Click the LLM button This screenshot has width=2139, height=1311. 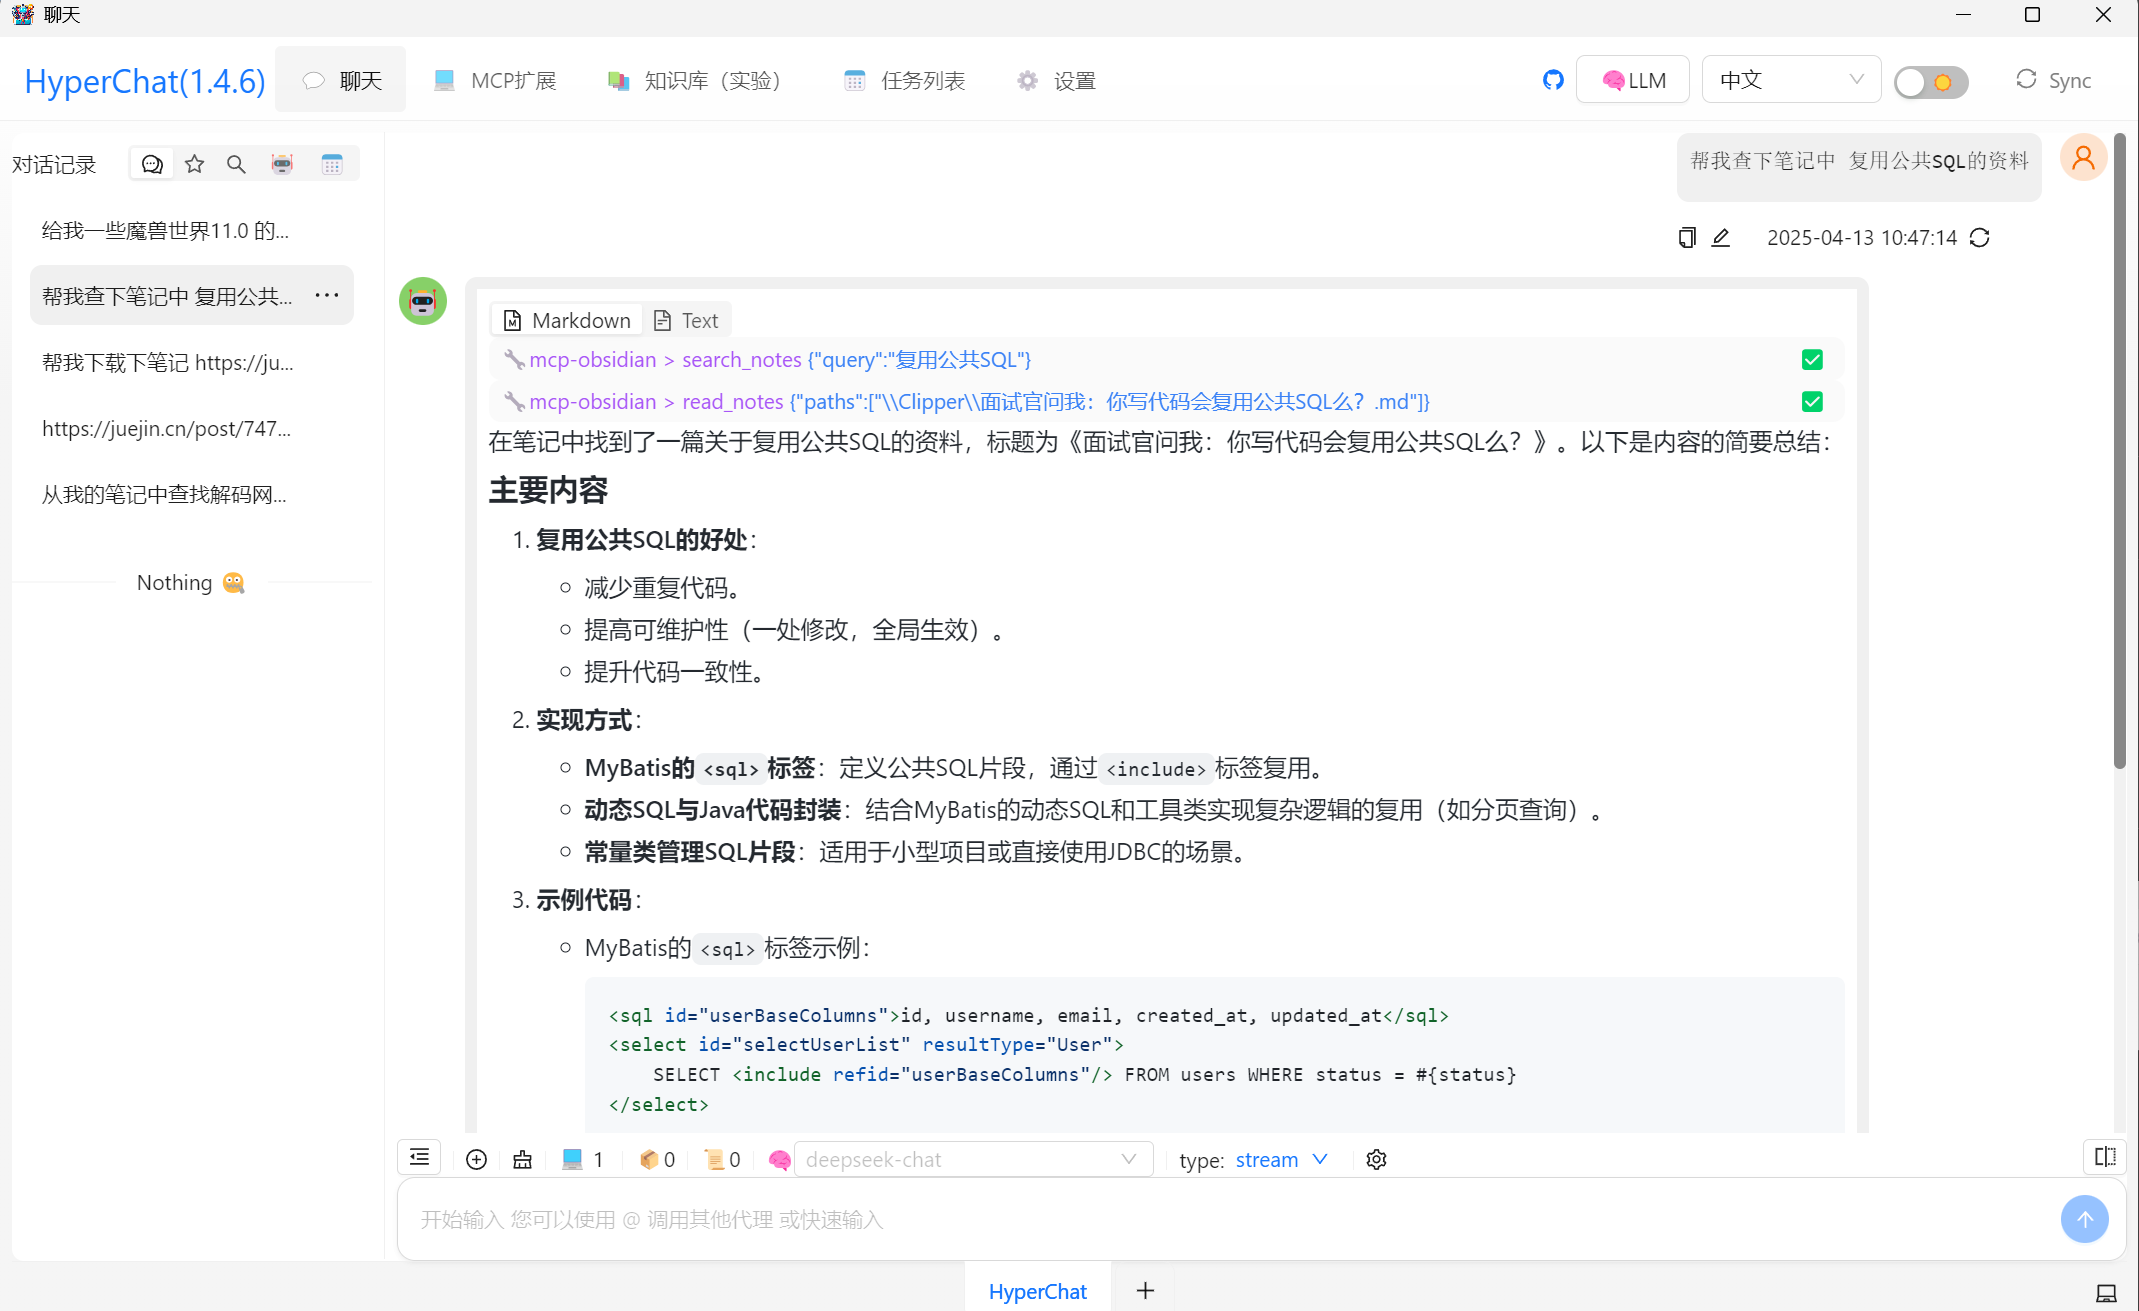coord(1633,80)
